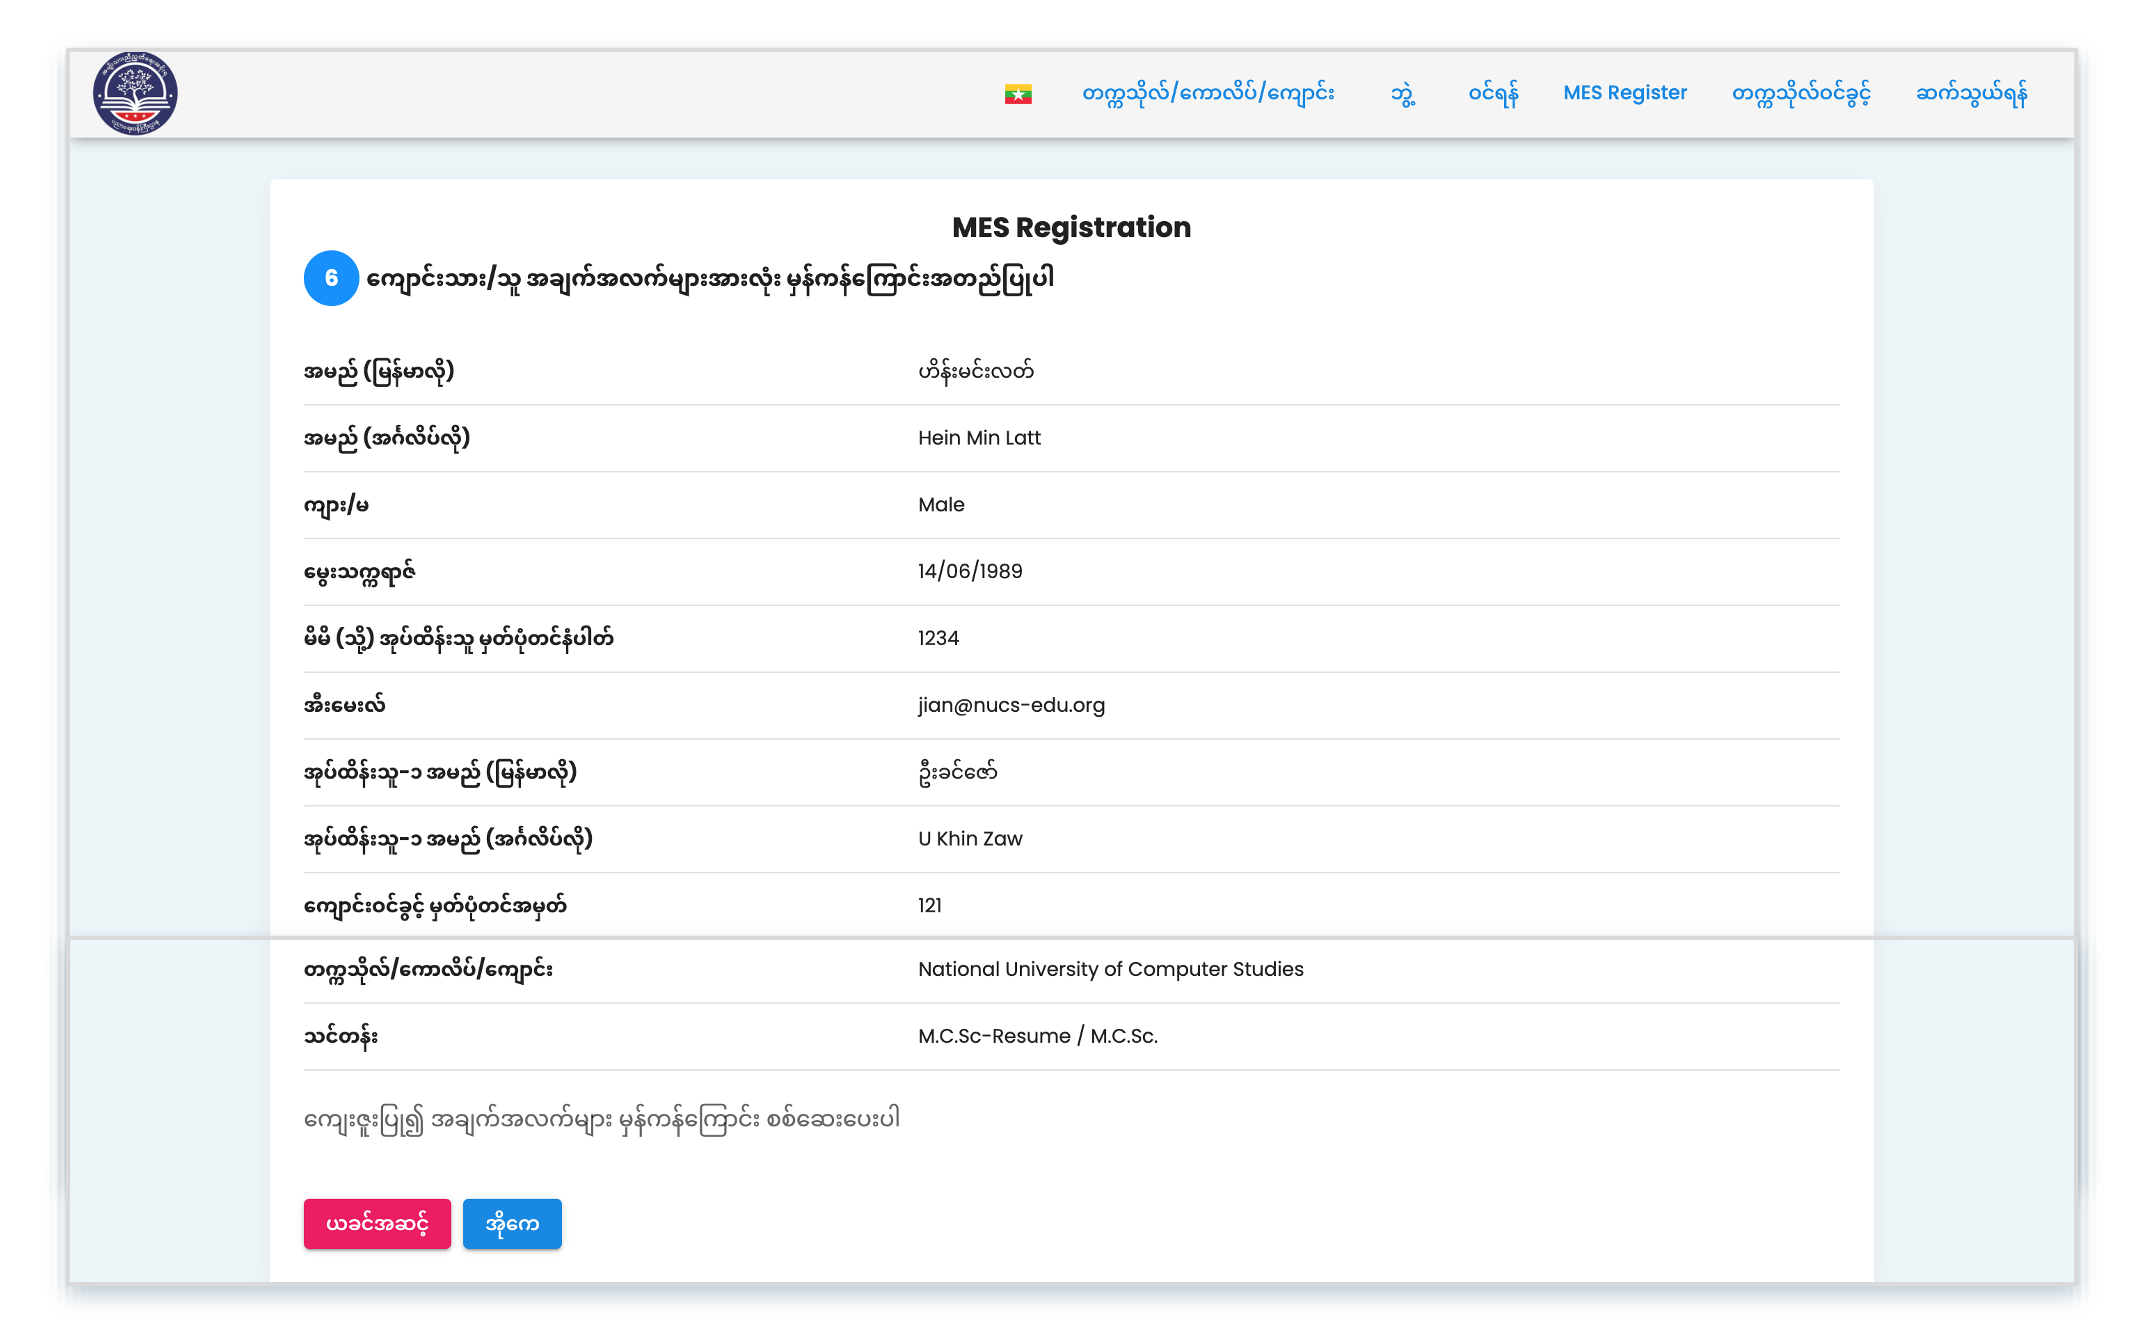Click the blue အိုကေ confirm button

point(512,1224)
